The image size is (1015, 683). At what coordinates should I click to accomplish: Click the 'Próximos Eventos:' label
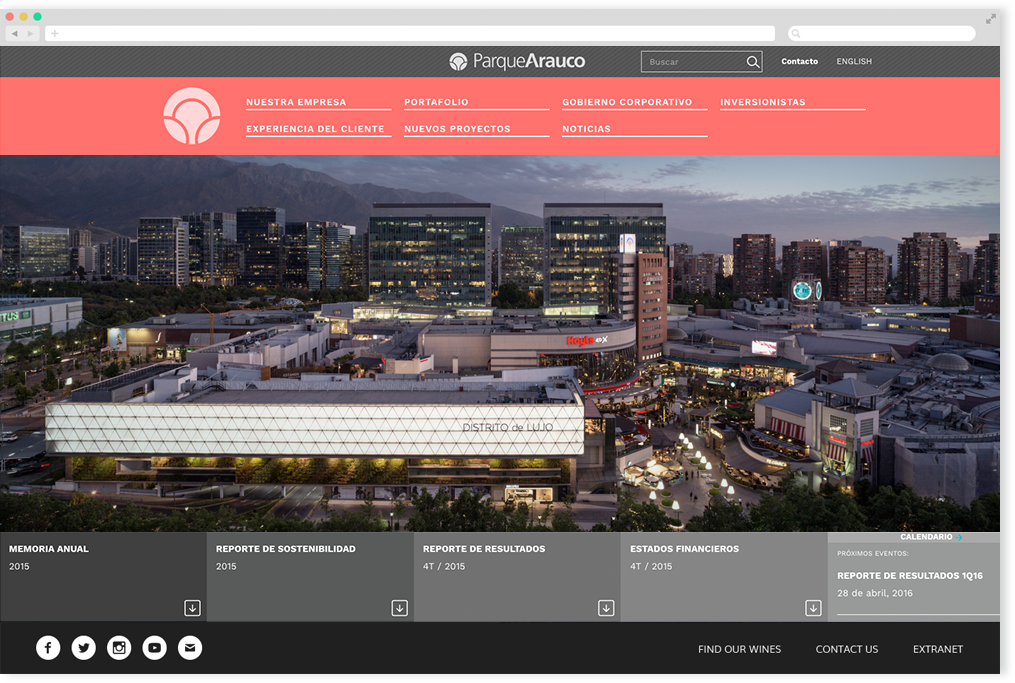click(873, 554)
